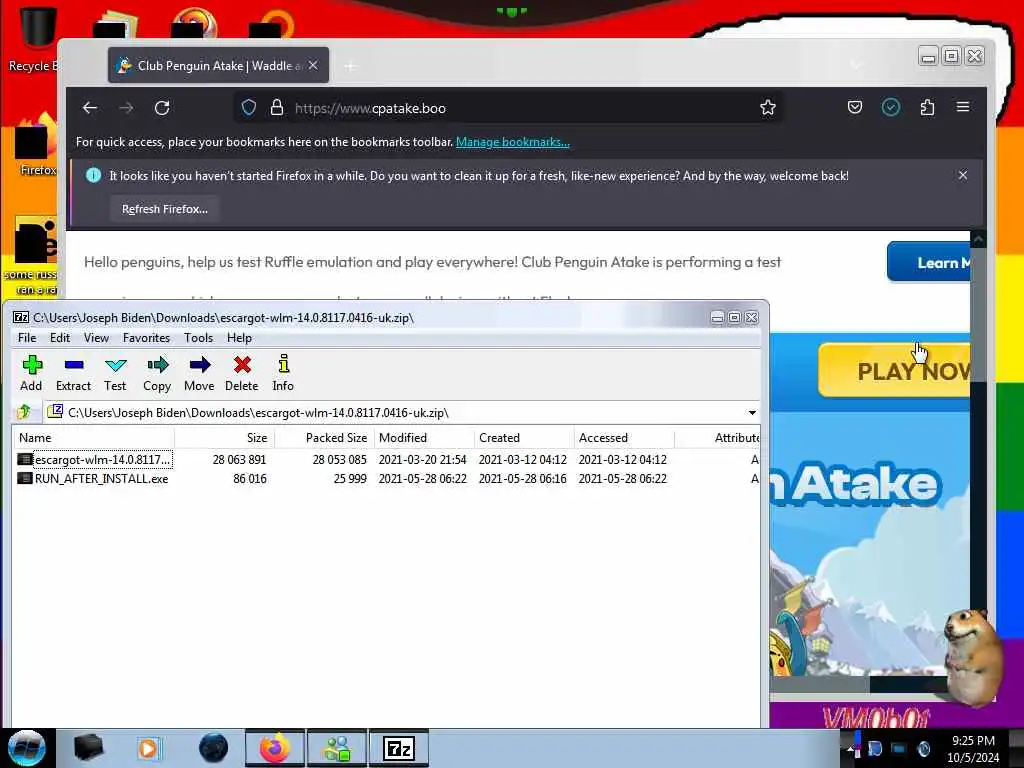Open Windows Live Messenger taskbar icon
This screenshot has width=1024, height=768.
click(337, 748)
